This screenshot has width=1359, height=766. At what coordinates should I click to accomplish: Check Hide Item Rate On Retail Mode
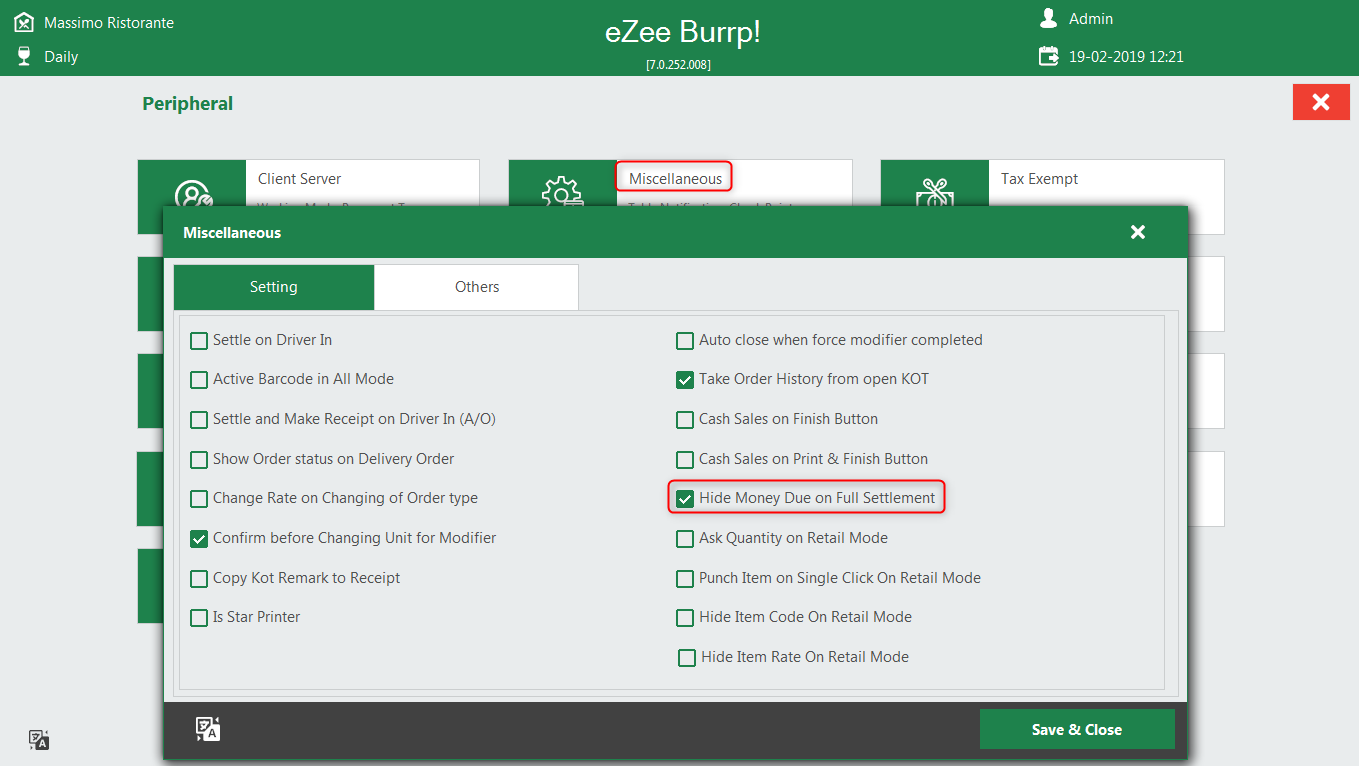click(x=687, y=658)
